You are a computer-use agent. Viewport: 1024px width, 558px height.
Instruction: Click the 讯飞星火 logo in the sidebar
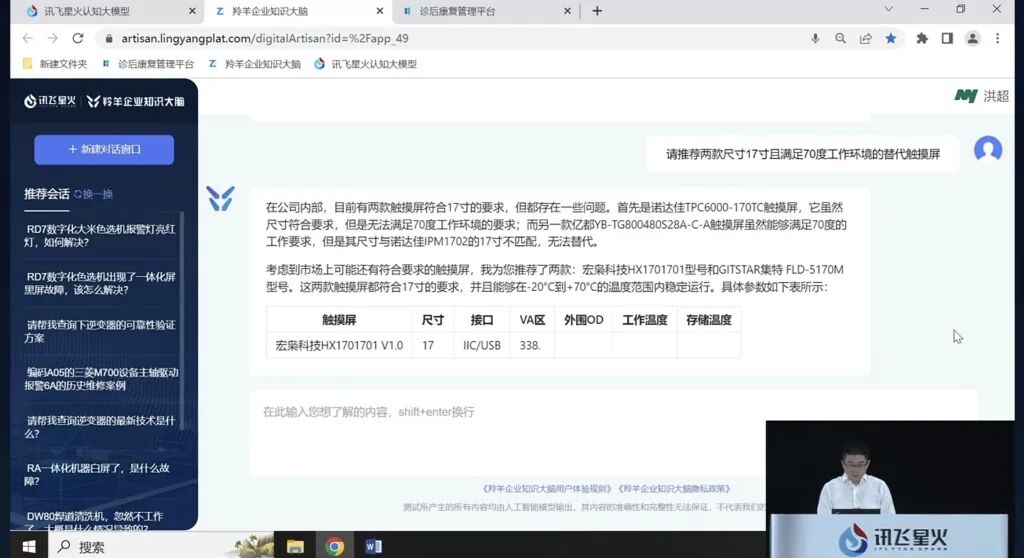[x=50, y=101]
